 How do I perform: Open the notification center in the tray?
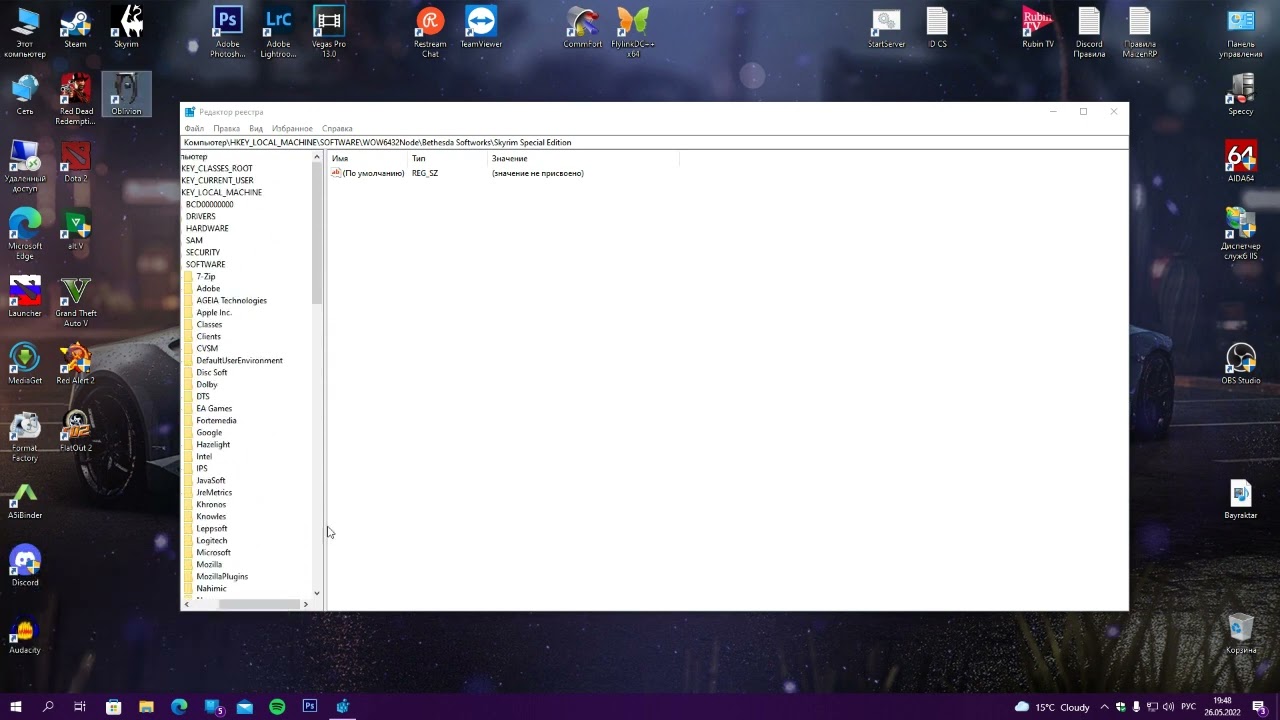[x=1259, y=706]
